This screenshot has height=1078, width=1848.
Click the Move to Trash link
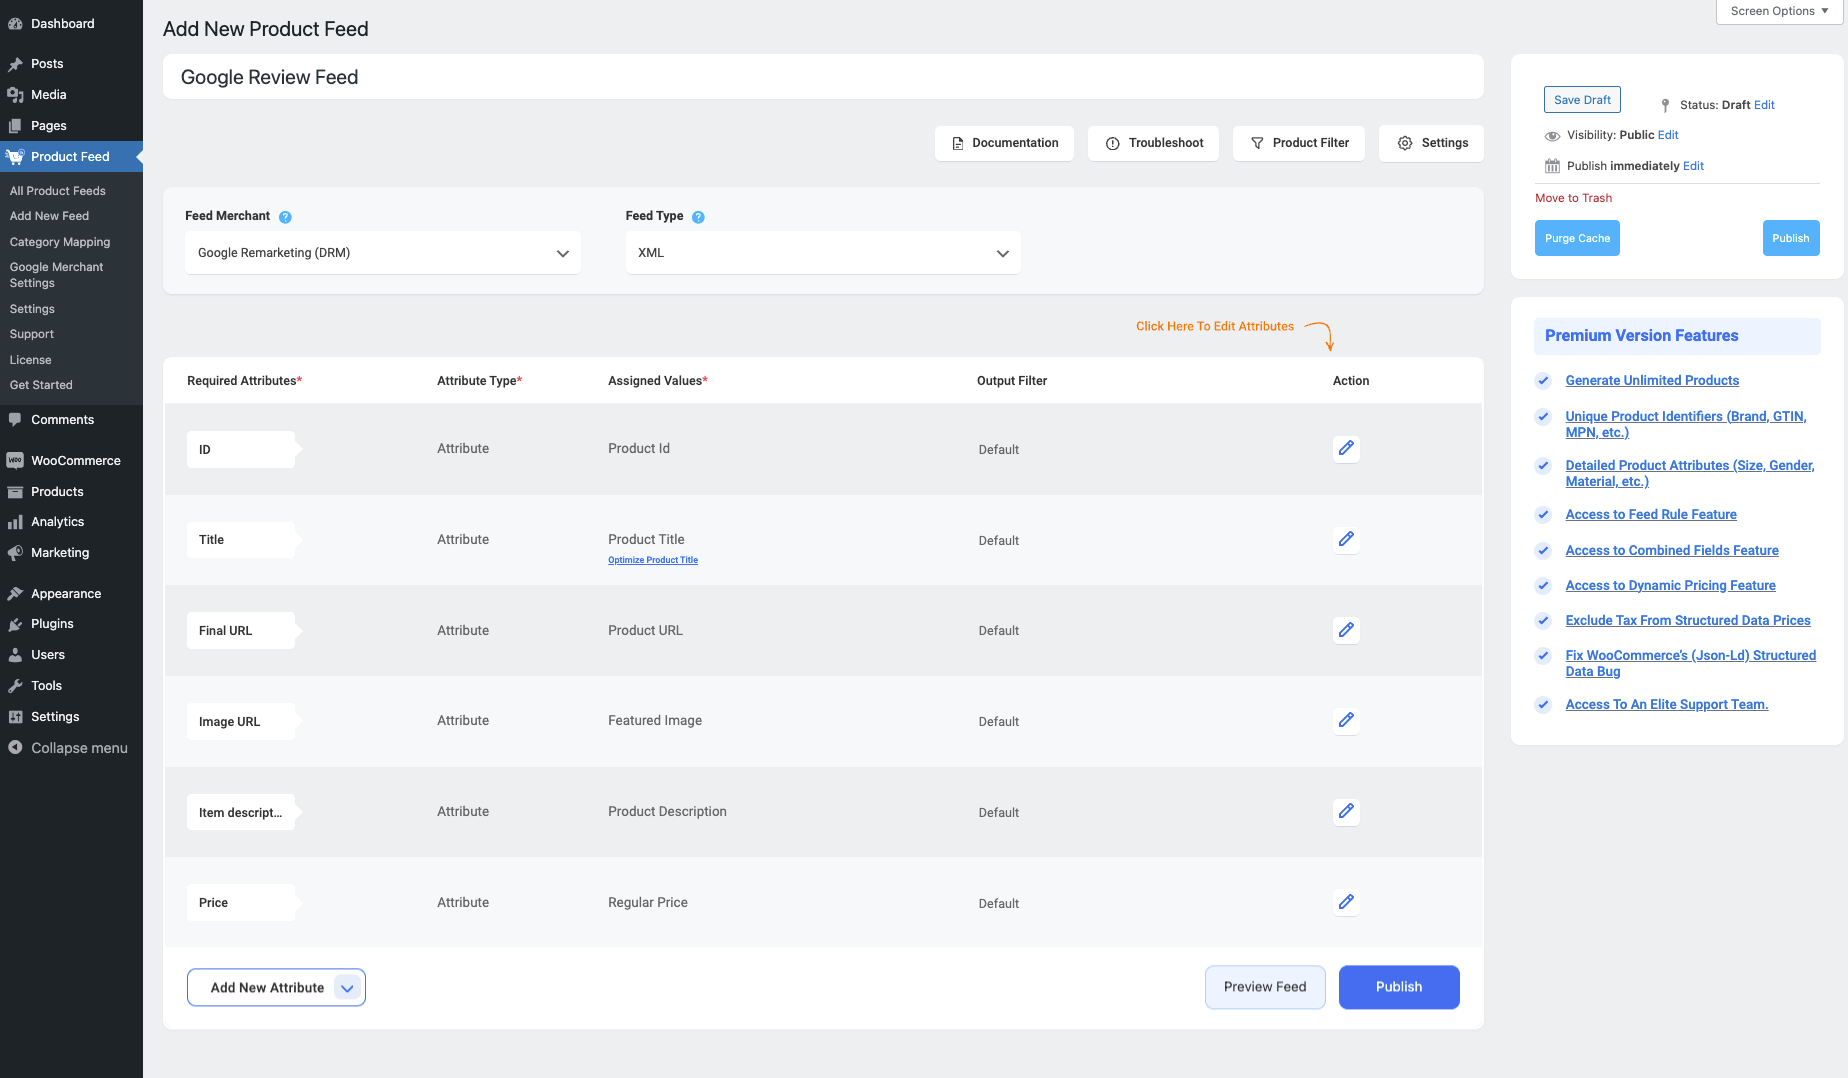coord(1573,198)
